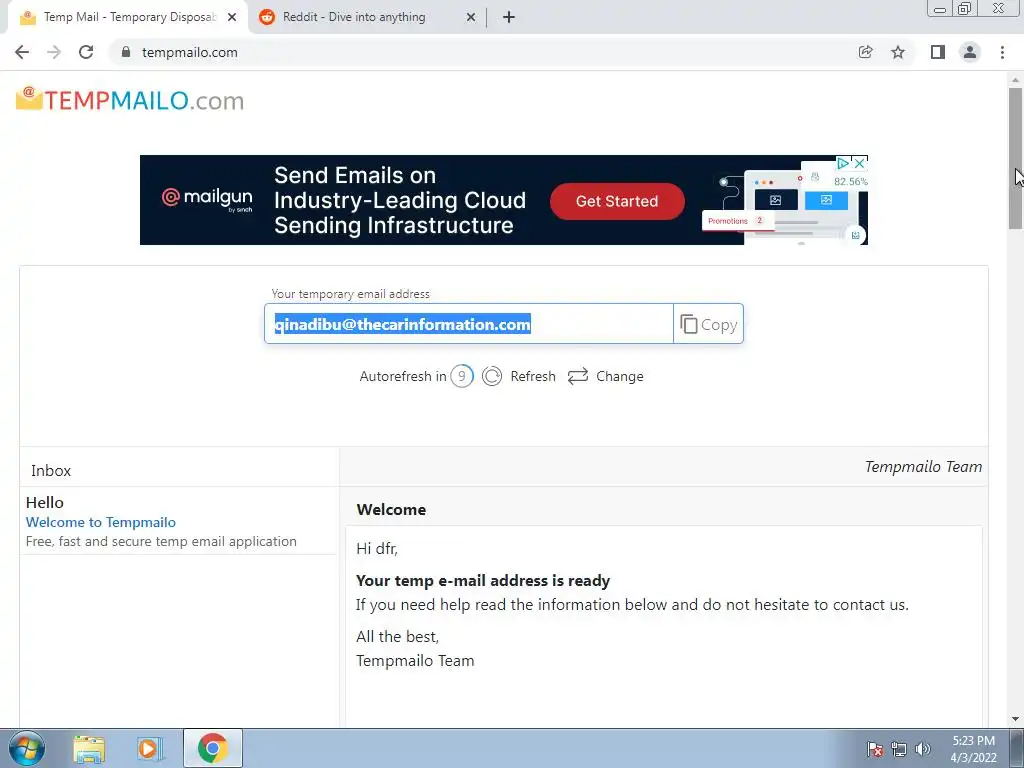1024x768 pixels.
Task: Click the page vertical scrollbar thumb
Action: tap(1016, 158)
